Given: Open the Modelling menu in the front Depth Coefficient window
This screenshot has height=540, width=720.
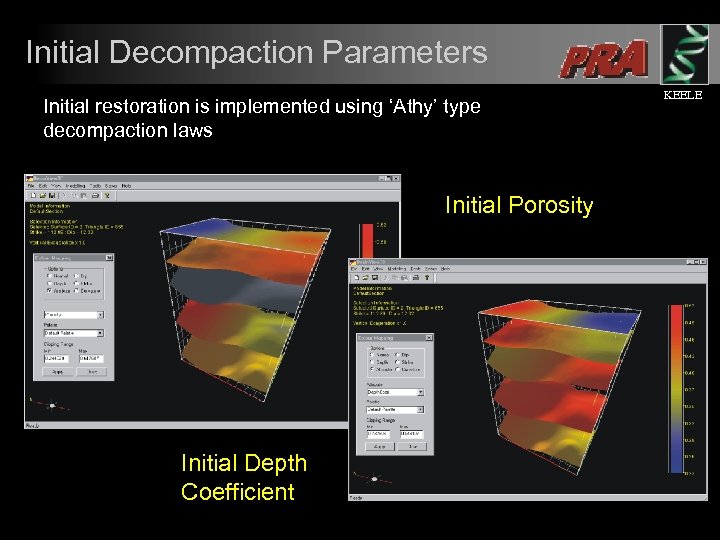Looking at the screenshot, I should [397, 269].
